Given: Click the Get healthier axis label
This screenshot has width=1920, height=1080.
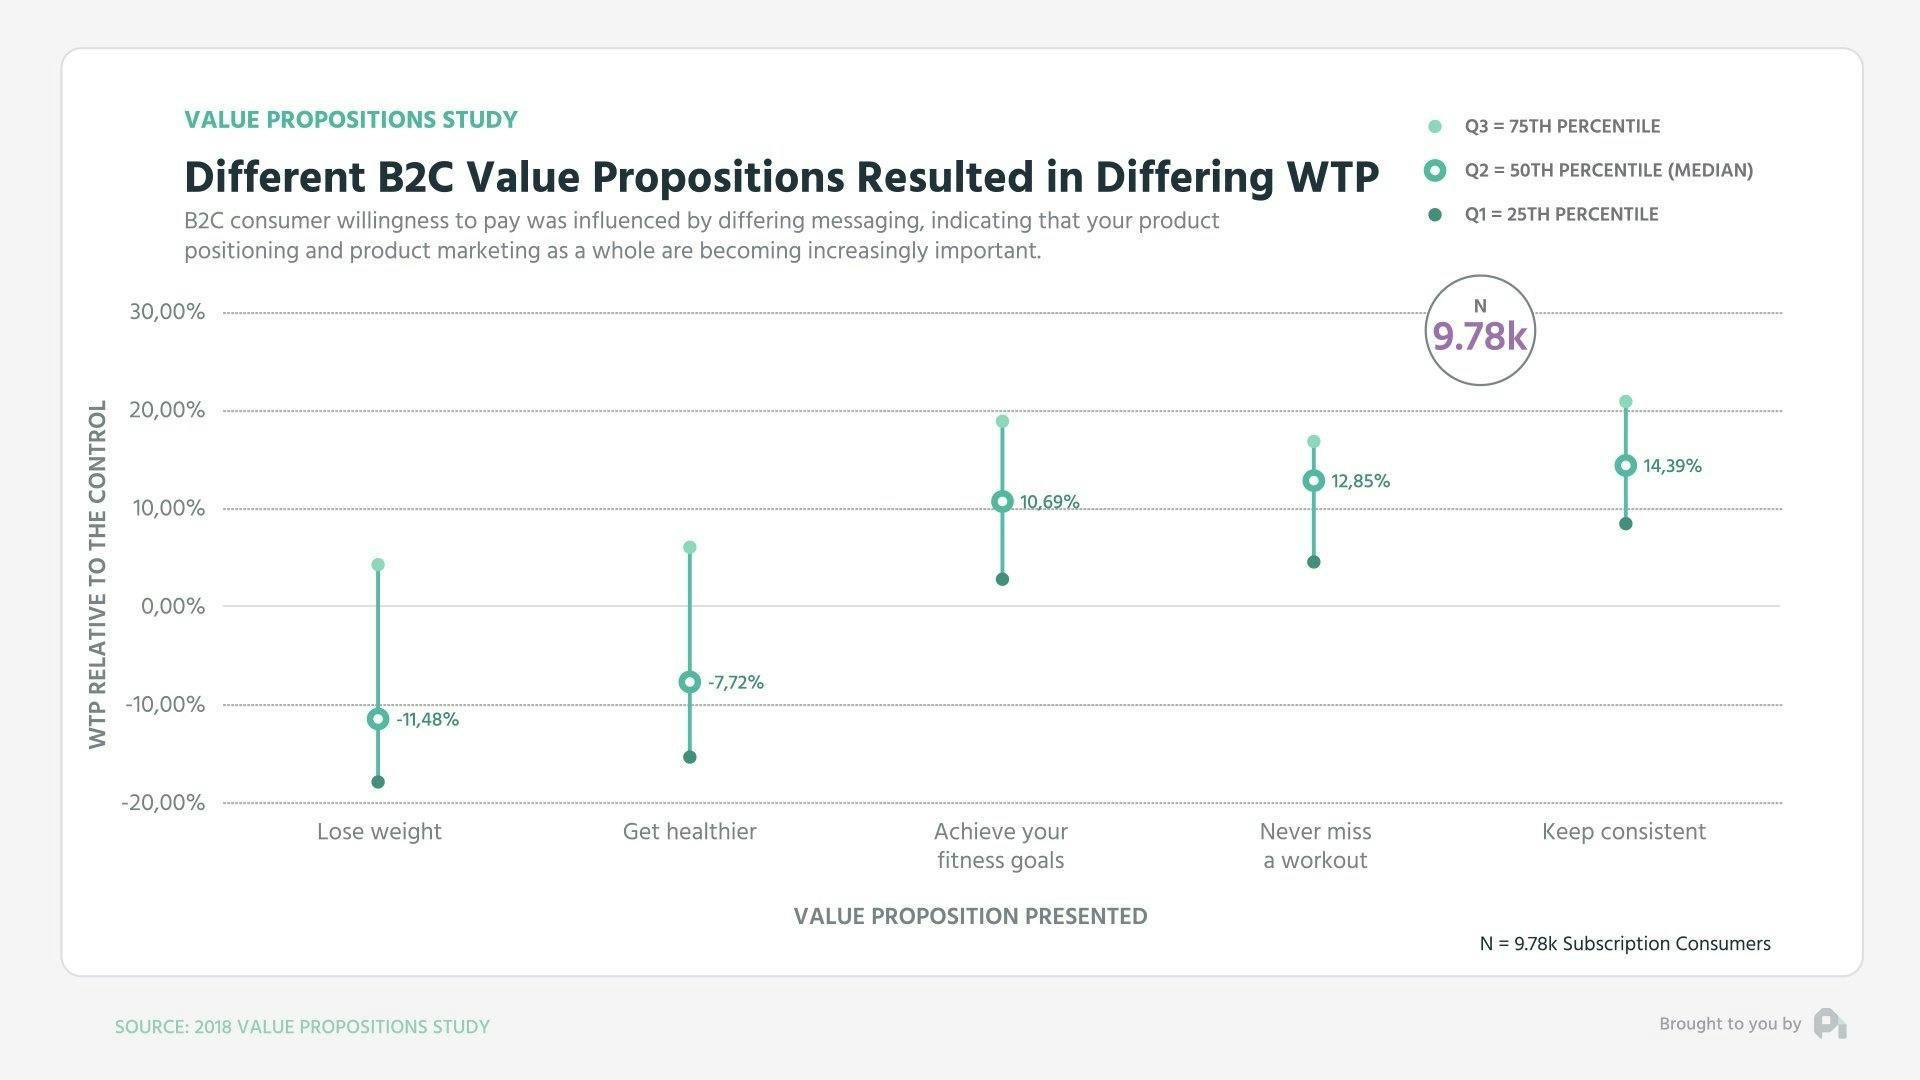Looking at the screenshot, I should tap(689, 832).
